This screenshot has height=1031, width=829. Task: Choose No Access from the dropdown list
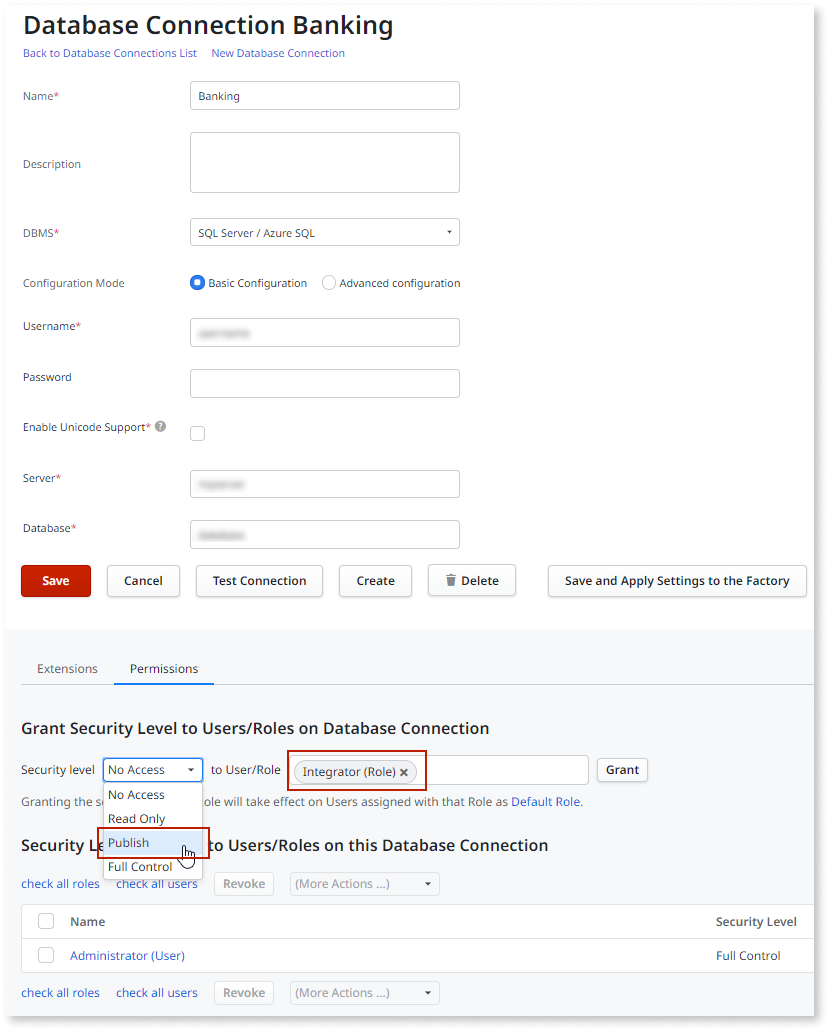(x=153, y=794)
